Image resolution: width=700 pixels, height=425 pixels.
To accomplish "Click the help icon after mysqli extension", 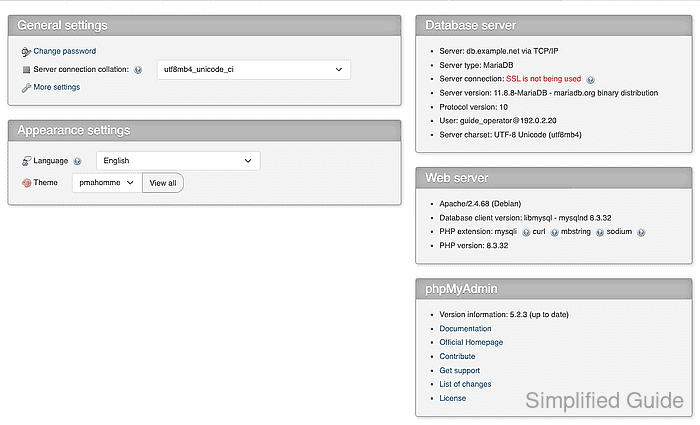I will pyautogui.click(x=526, y=233).
